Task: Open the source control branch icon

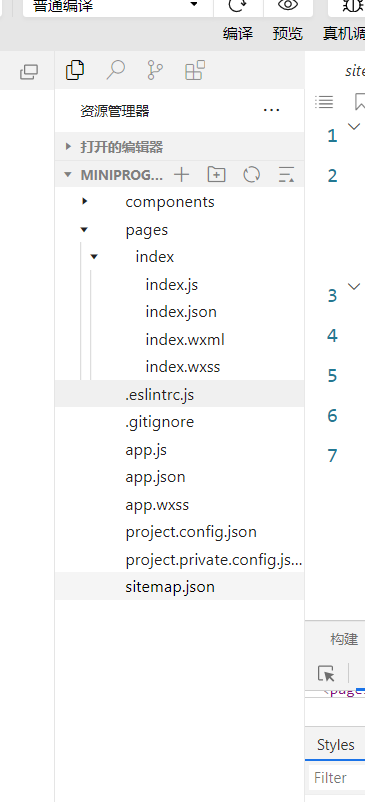Action: [155, 70]
